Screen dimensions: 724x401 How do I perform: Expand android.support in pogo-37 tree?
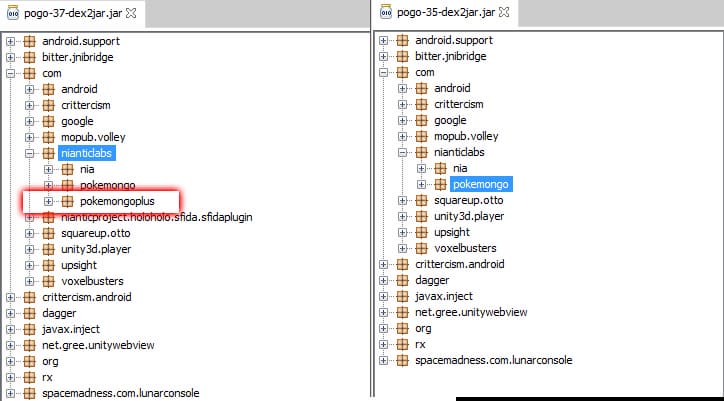pyautogui.click(x=10, y=41)
